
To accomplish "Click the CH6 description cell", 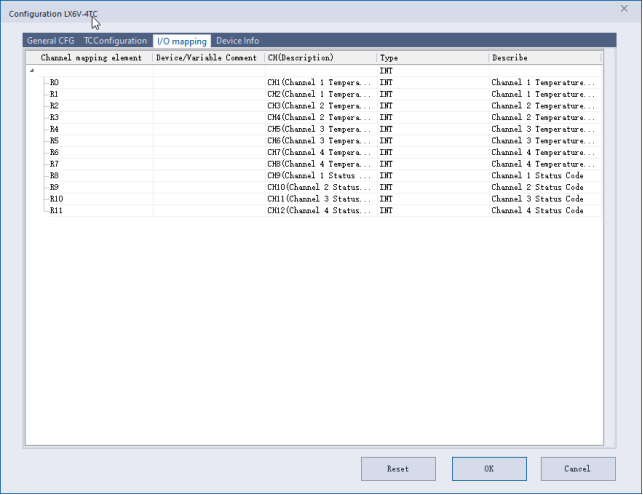I will coord(321,141).
